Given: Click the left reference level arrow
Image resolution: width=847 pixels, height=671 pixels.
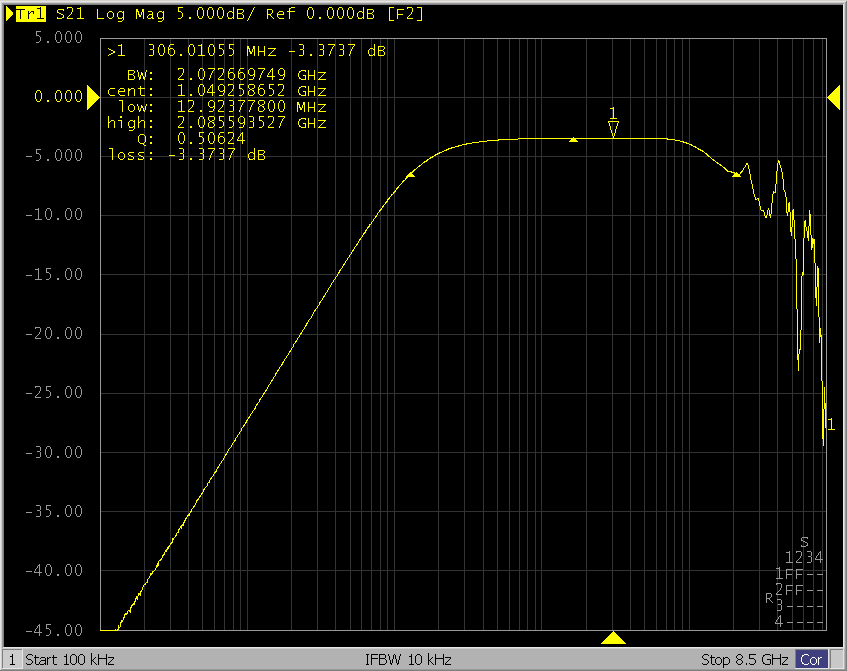Looking at the screenshot, I should (93, 96).
